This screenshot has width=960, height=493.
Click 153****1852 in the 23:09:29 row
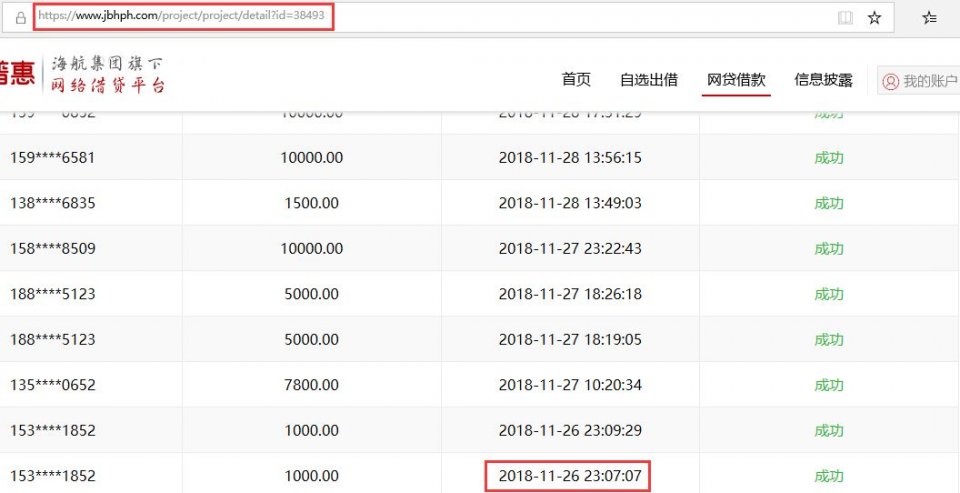pyautogui.click(x=53, y=431)
